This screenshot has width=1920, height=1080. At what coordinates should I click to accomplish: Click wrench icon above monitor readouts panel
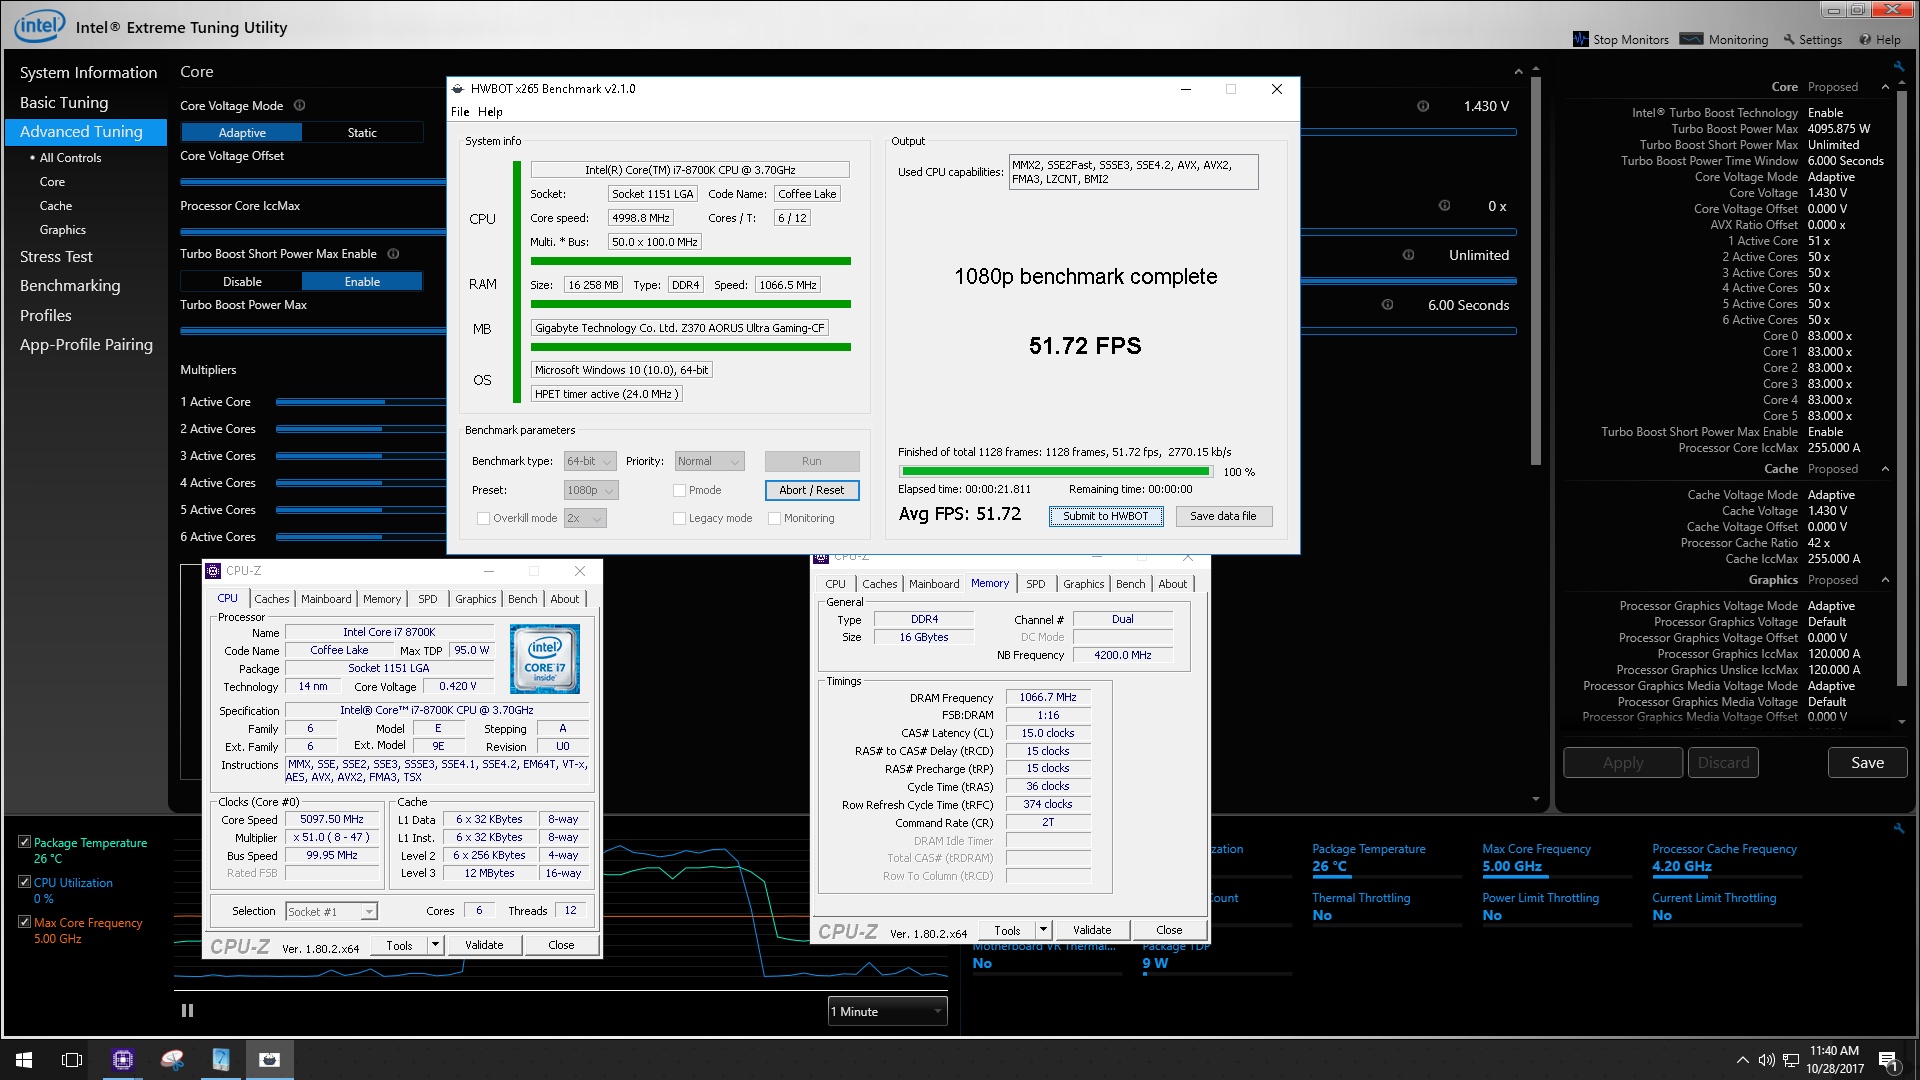[x=1898, y=828]
